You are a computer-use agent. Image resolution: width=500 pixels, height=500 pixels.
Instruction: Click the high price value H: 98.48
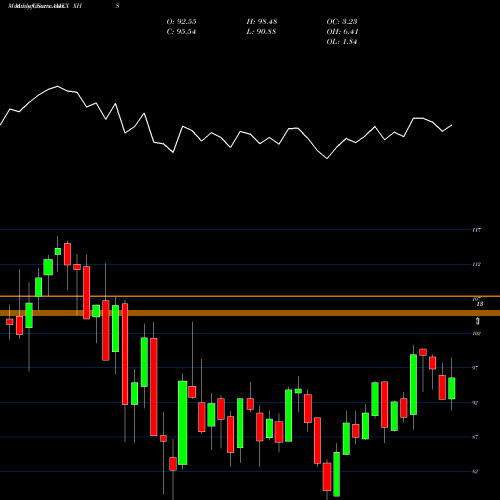click(262, 22)
